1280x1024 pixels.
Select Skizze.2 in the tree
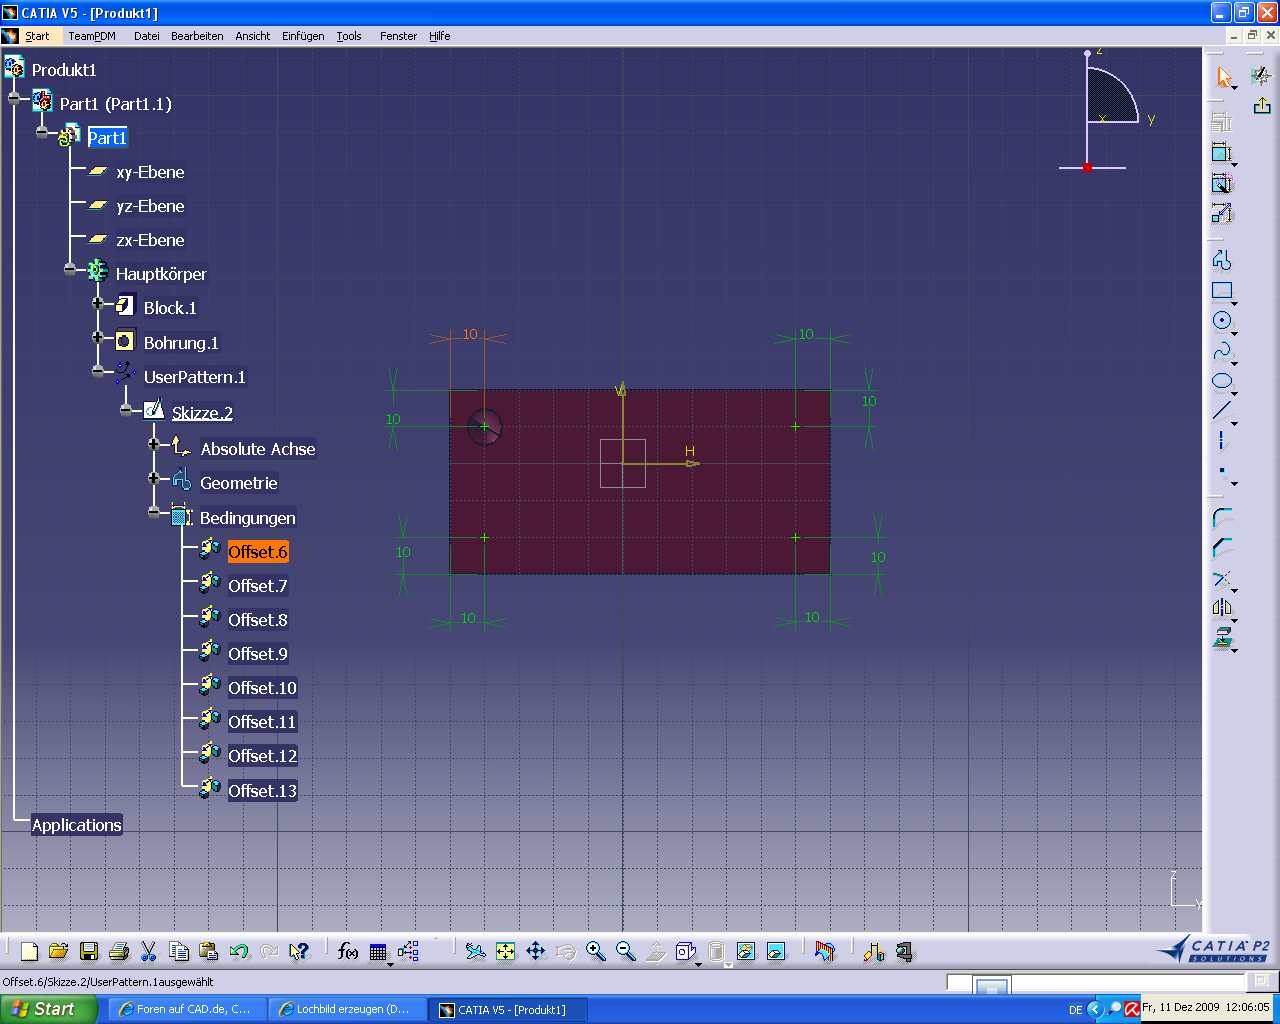tap(202, 413)
